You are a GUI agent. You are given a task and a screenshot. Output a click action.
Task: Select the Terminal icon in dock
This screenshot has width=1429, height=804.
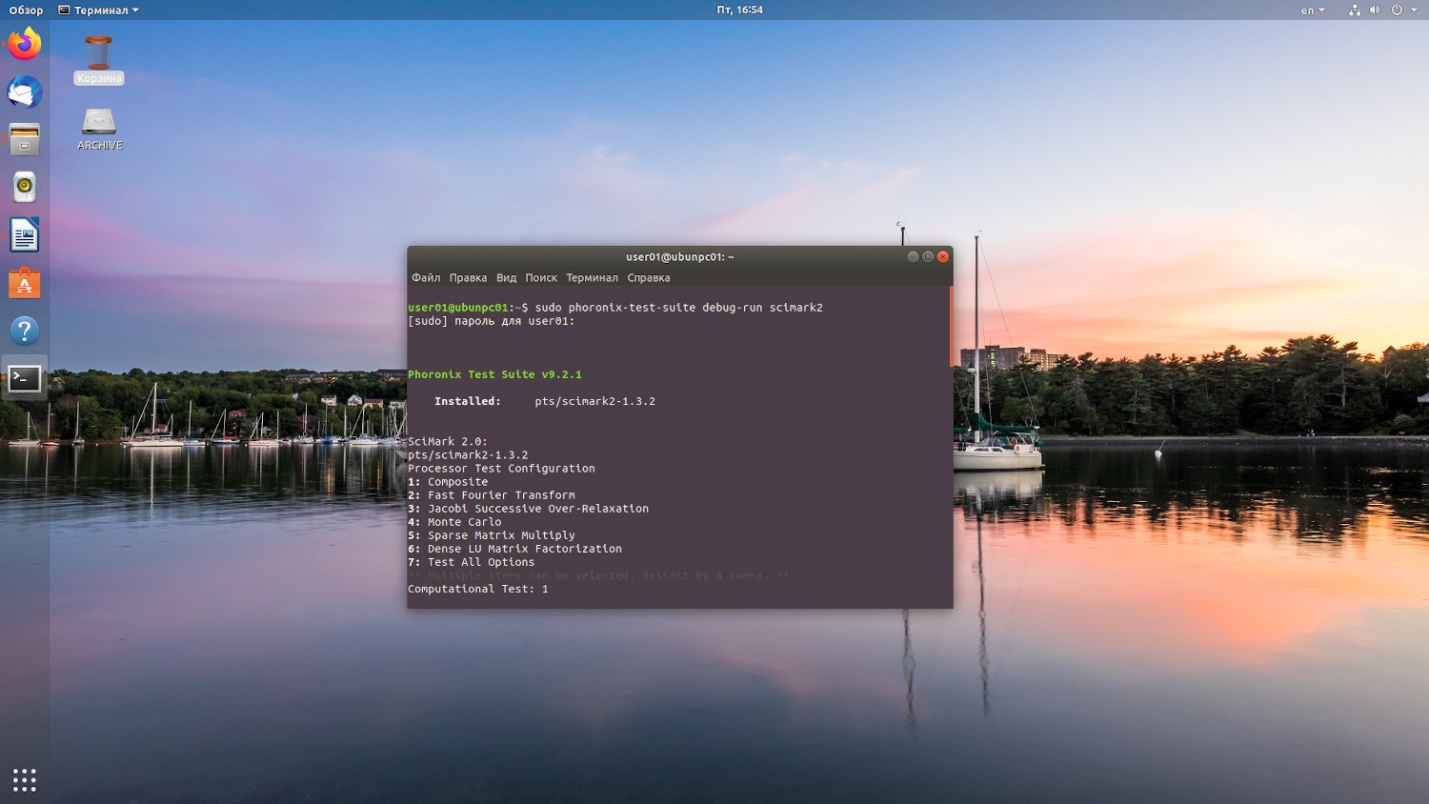[x=24, y=378]
